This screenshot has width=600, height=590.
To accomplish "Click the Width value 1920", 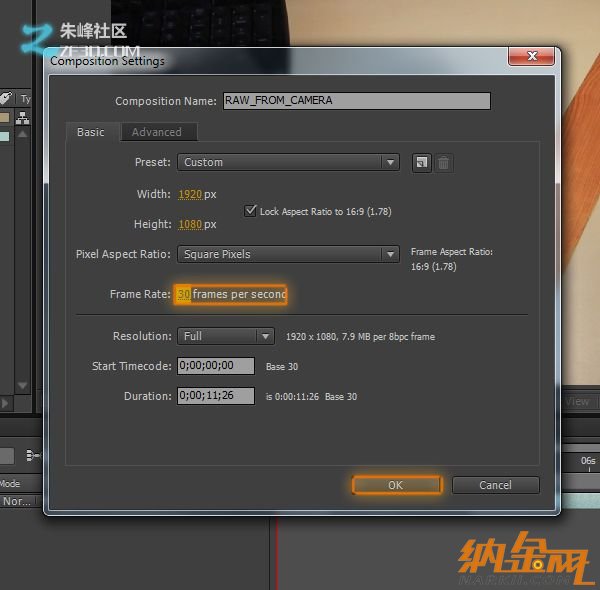I will point(190,194).
